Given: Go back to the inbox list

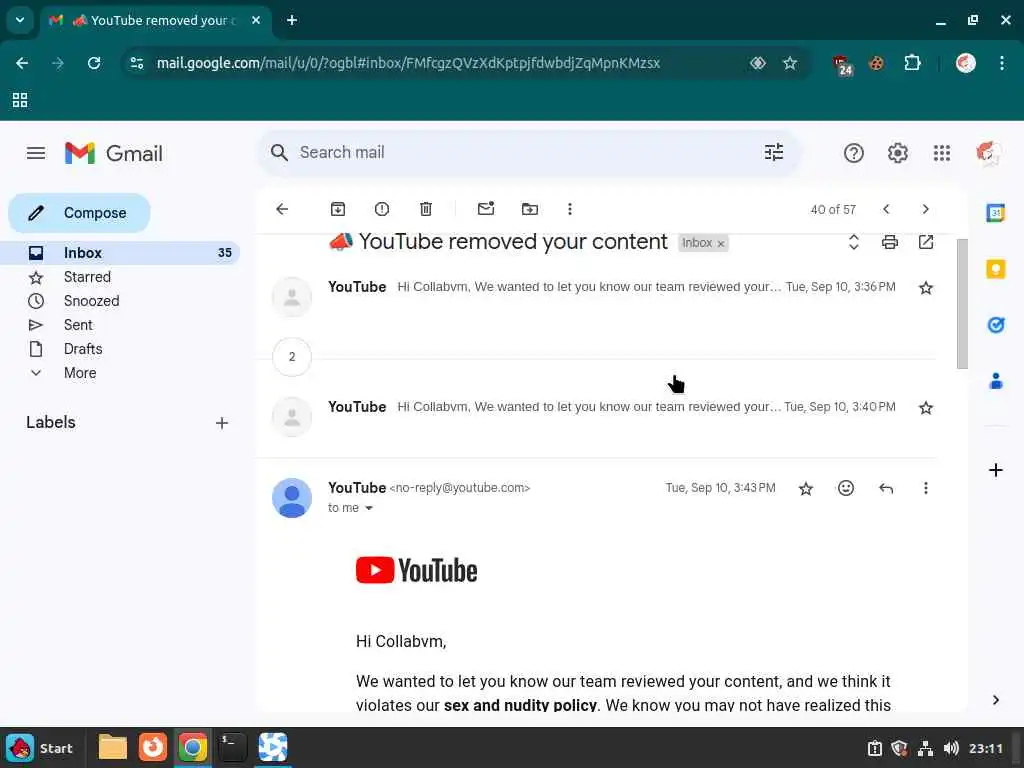Looking at the screenshot, I should [x=282, y=209].
